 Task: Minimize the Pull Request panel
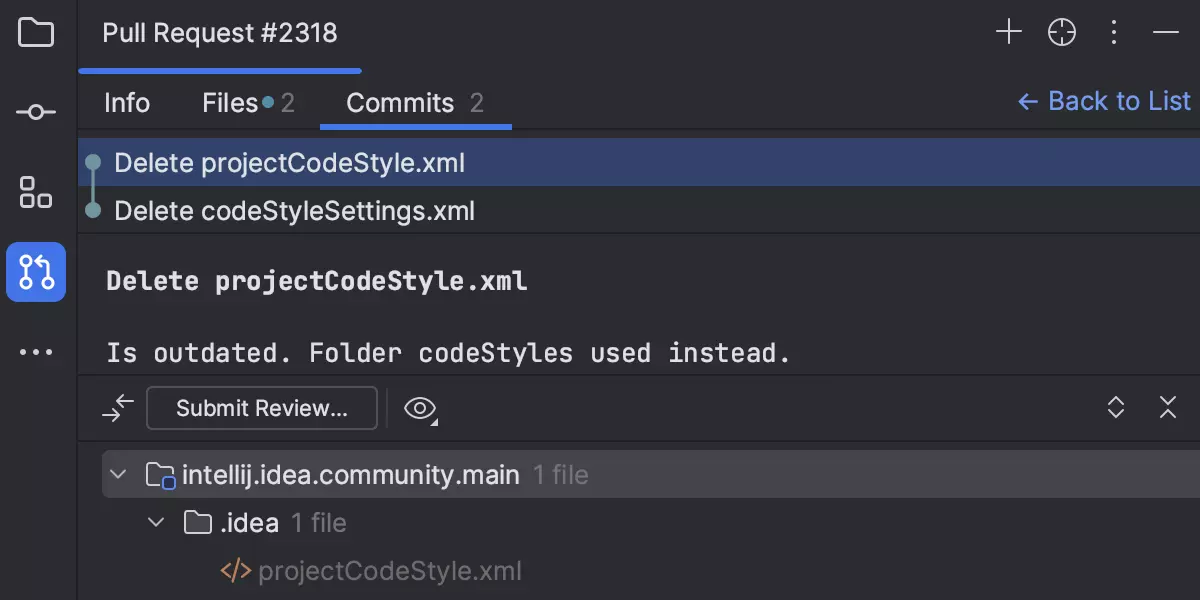coord(1166,33)
